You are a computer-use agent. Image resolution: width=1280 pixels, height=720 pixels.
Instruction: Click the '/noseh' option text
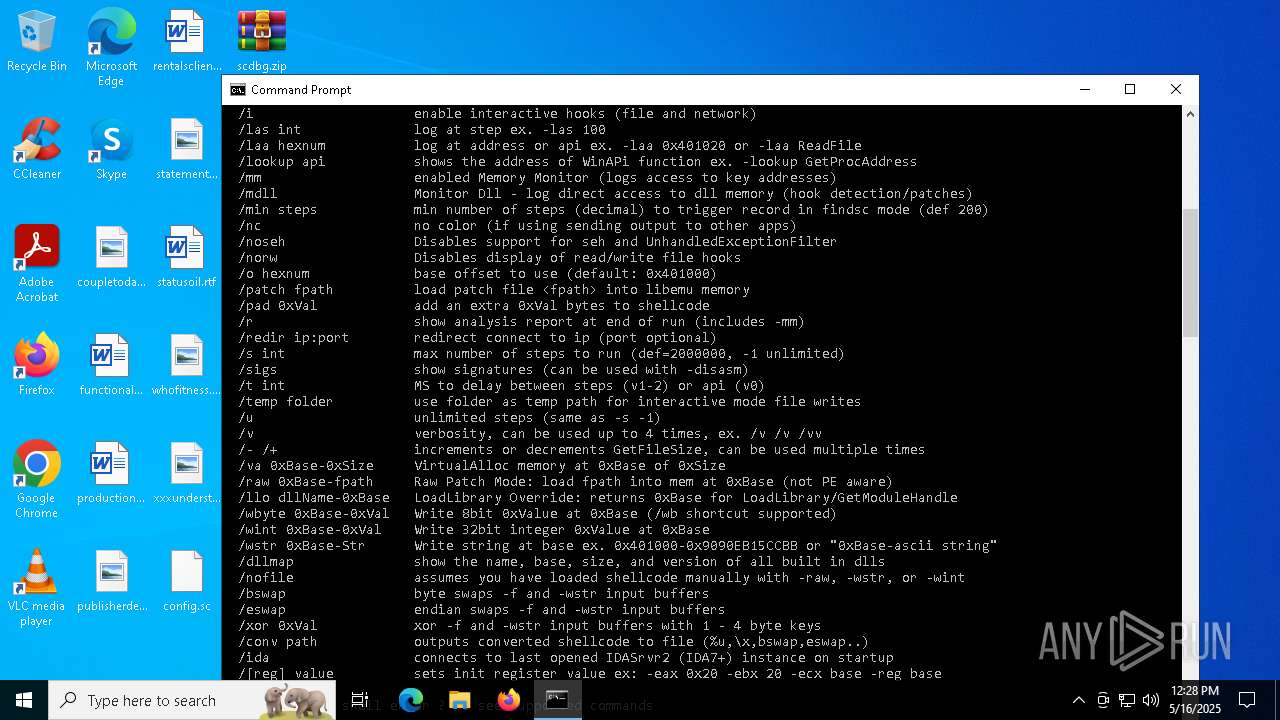point(261,241)
